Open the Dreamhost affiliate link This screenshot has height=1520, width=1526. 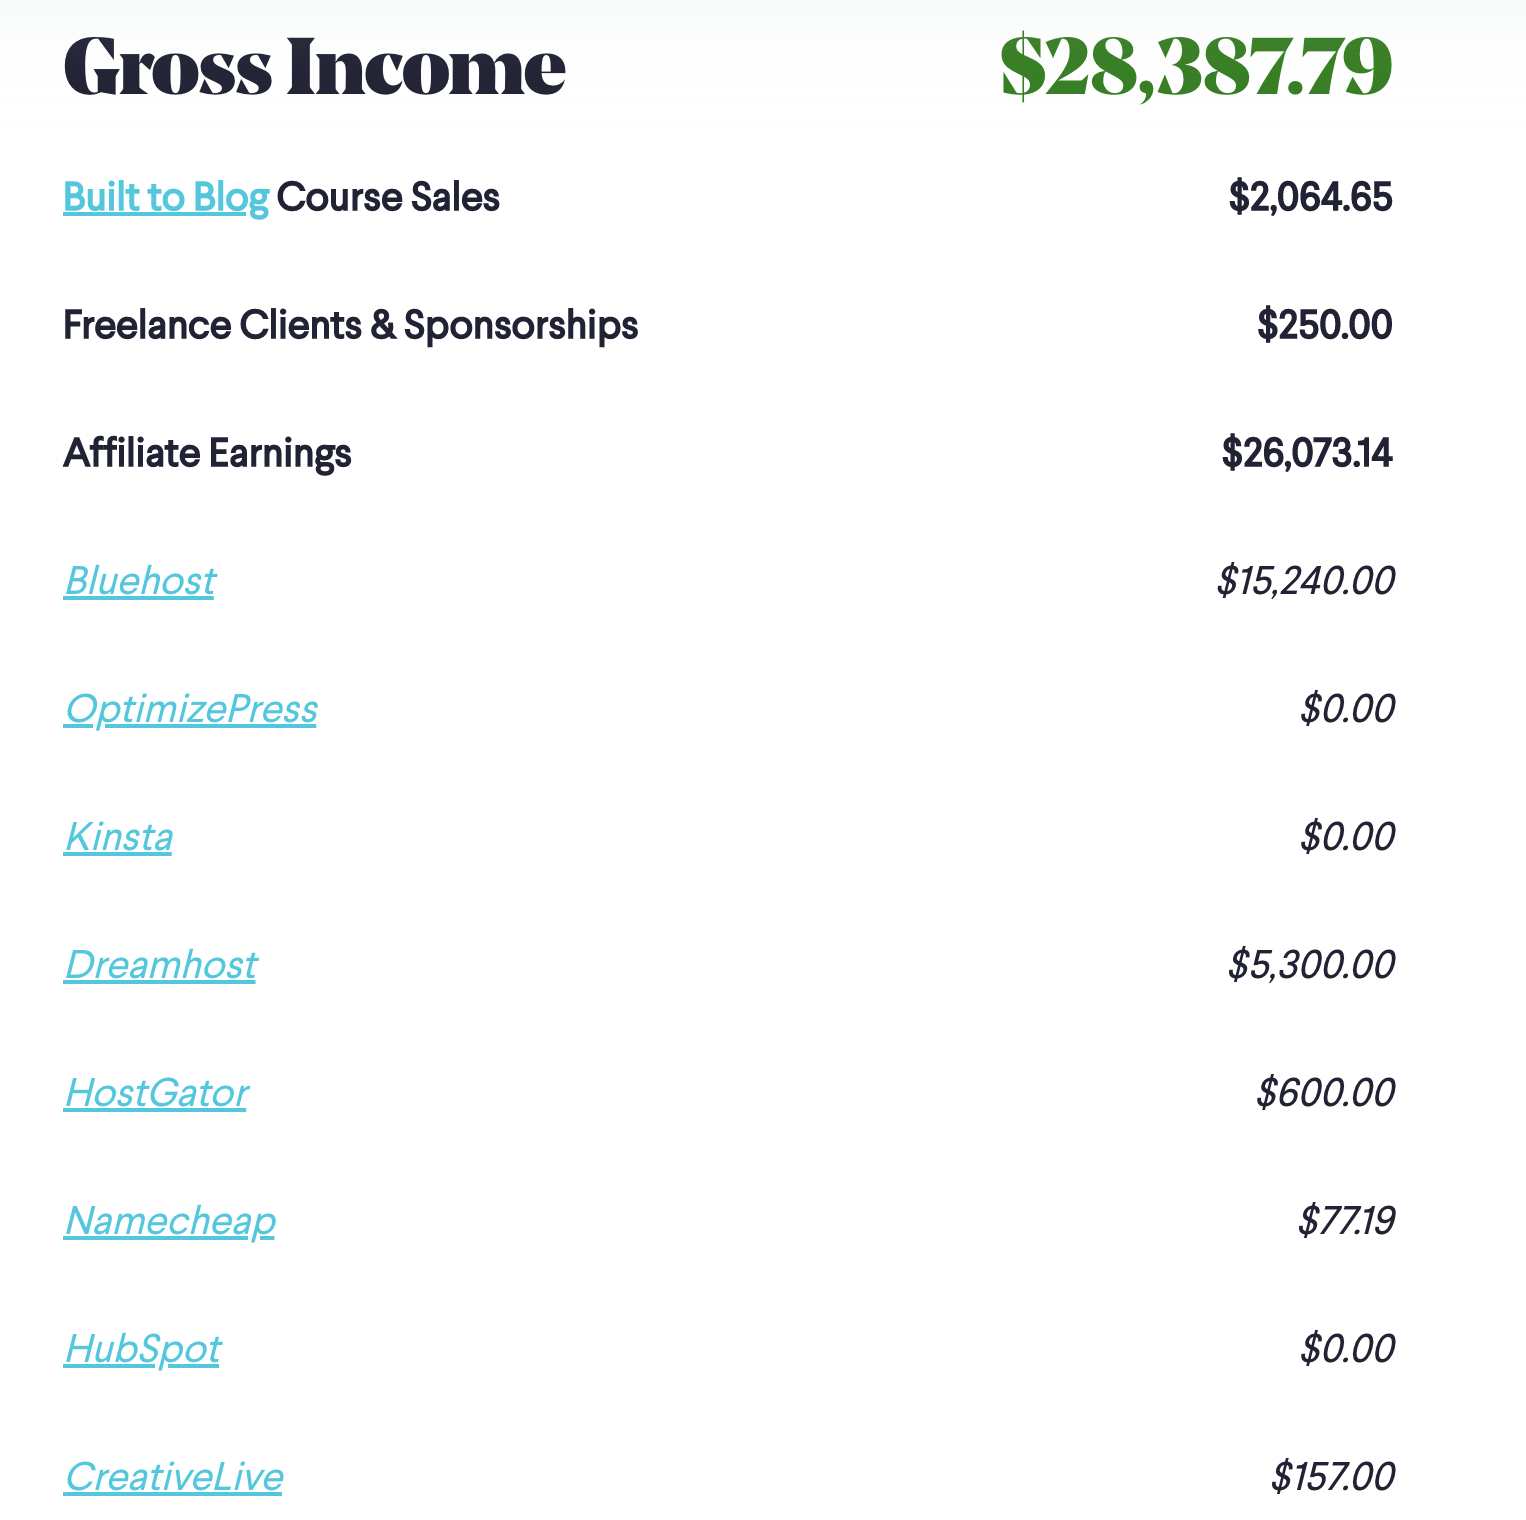(161, 965)
